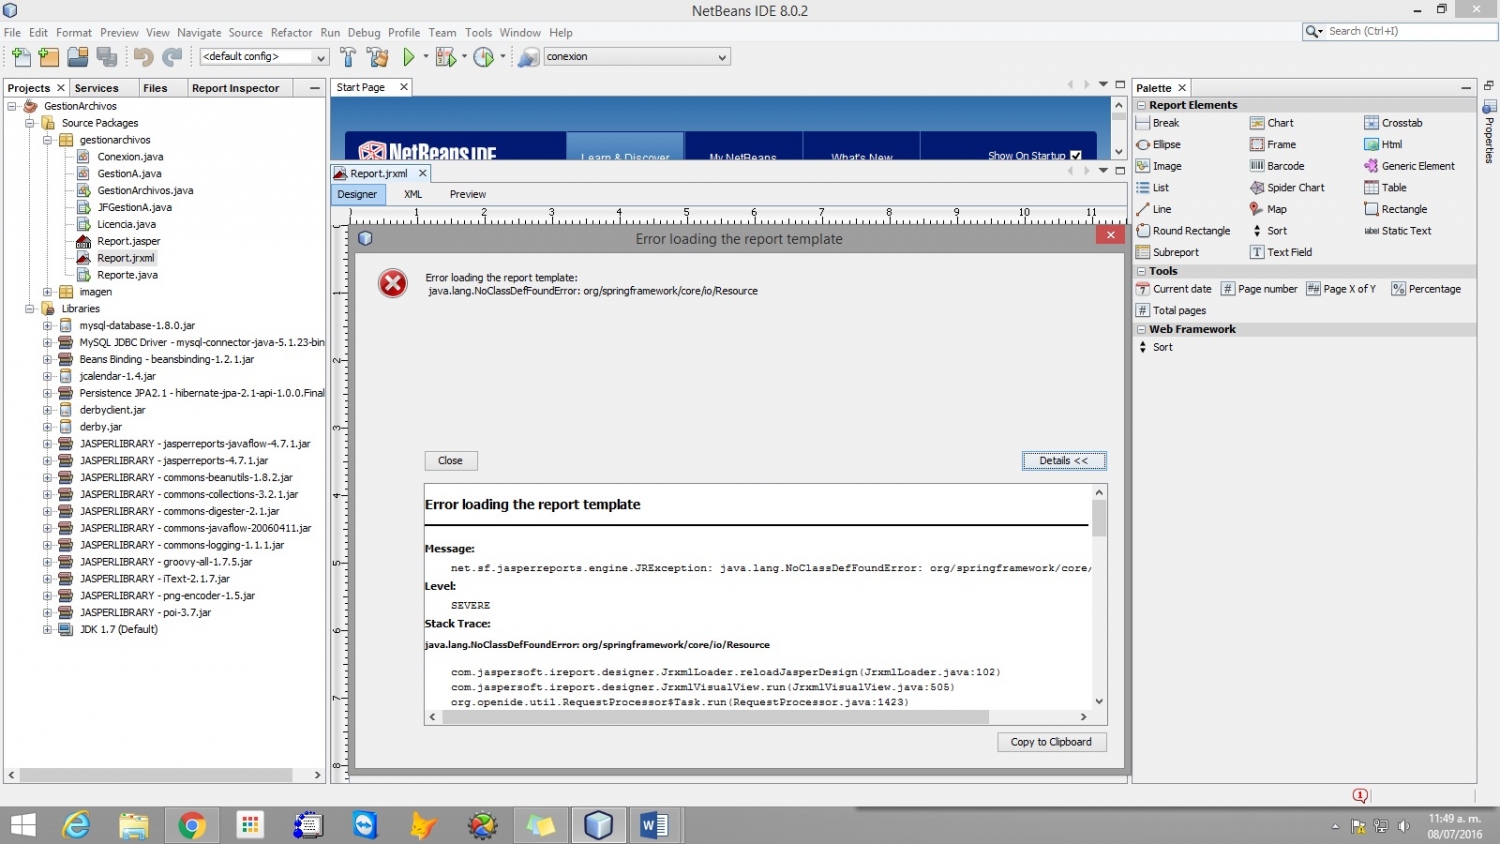
Task: Close the Report.jrxml editor tab
Action: pyautogui.click(x=422, y=173)
